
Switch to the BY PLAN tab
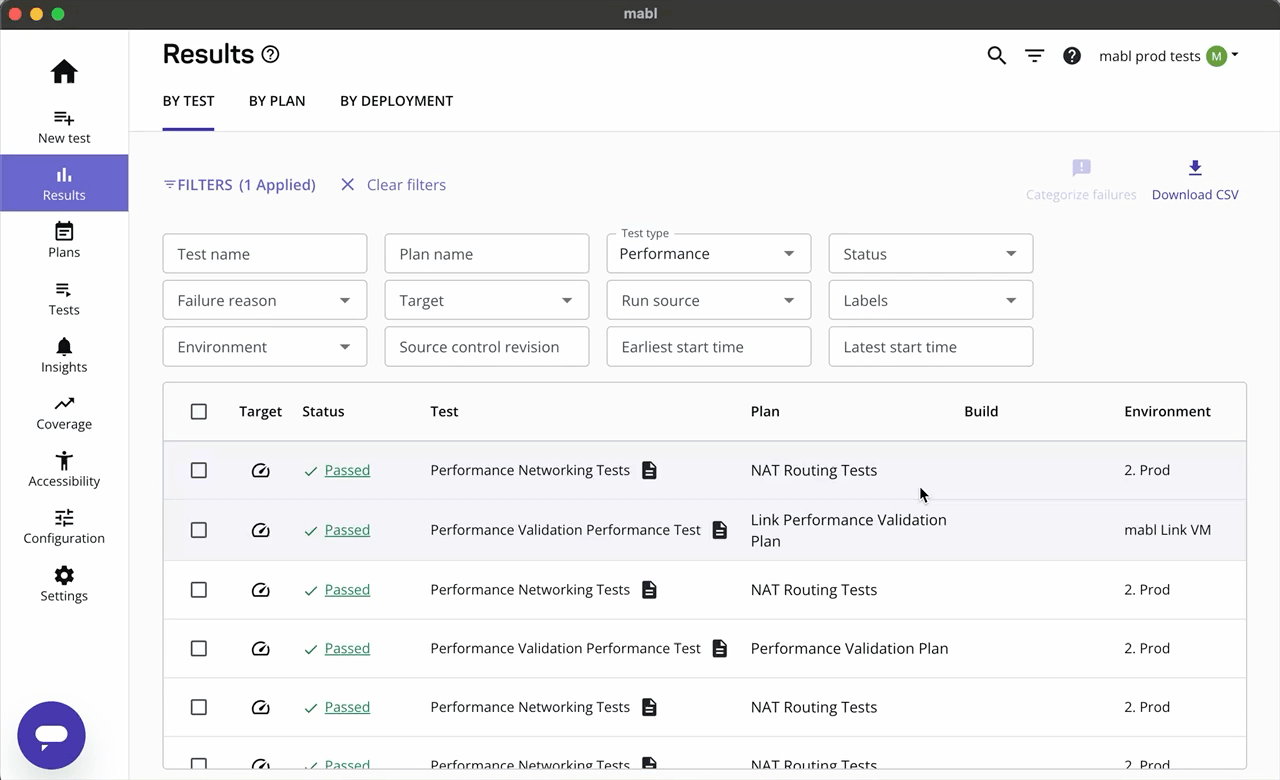point(277,101)
